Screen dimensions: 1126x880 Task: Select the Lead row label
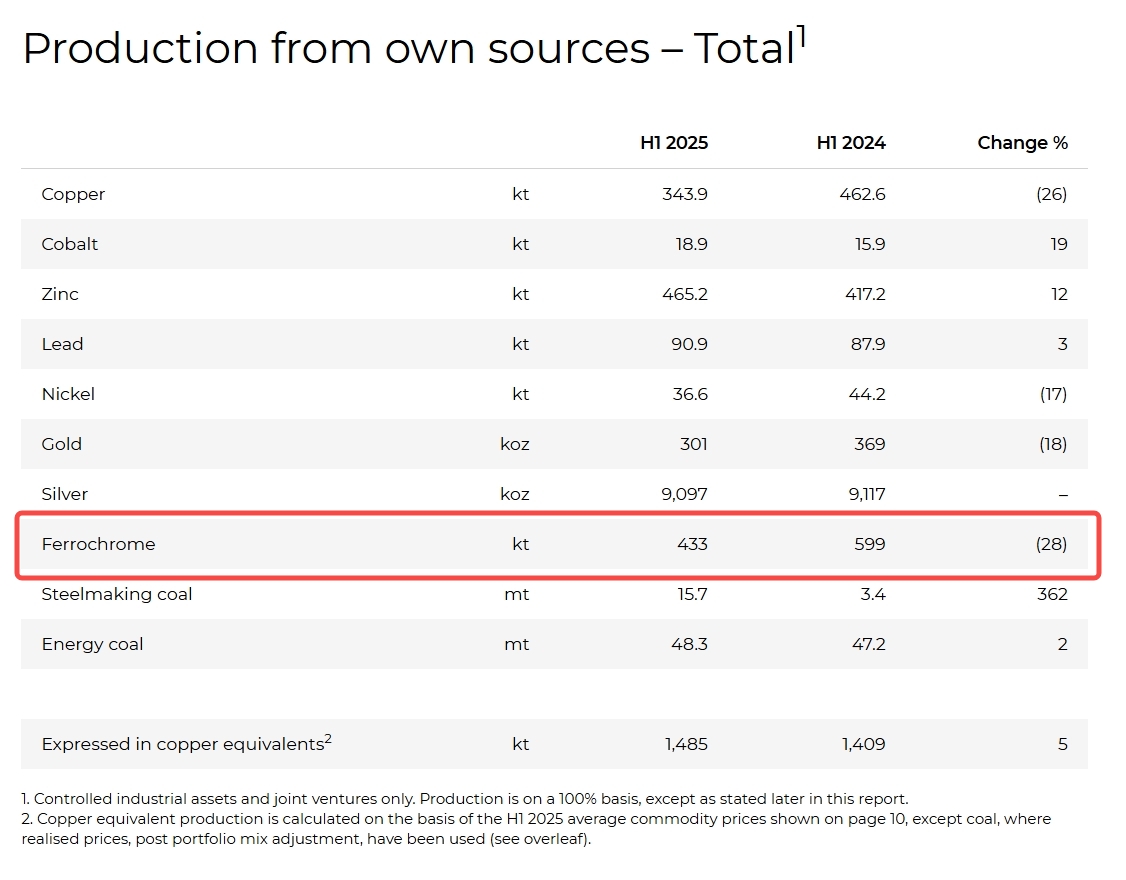click(x=62, y=344)
